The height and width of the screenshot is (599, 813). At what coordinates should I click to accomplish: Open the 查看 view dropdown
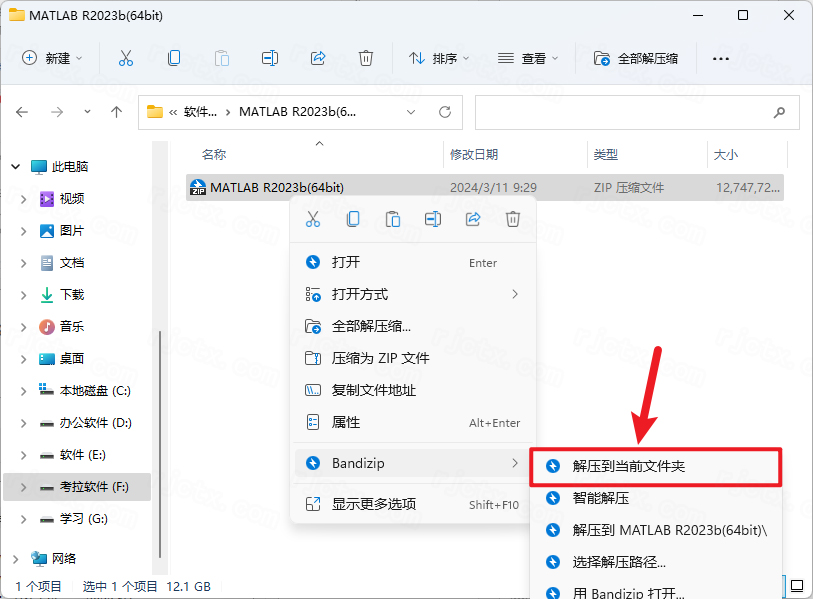tap(529, 58)
